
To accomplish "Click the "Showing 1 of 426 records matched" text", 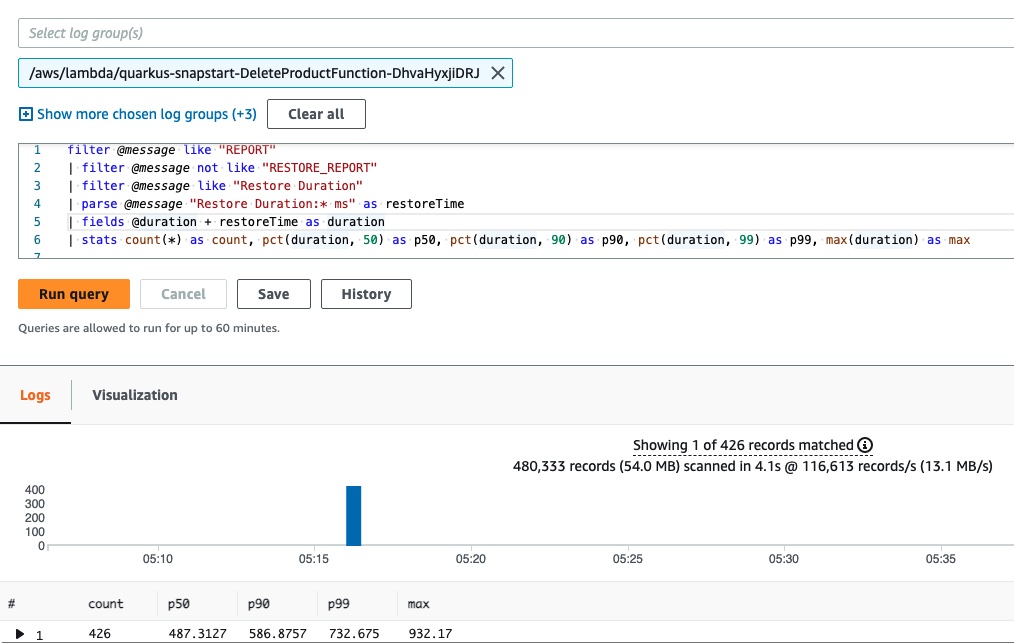I will coord(743,445).
